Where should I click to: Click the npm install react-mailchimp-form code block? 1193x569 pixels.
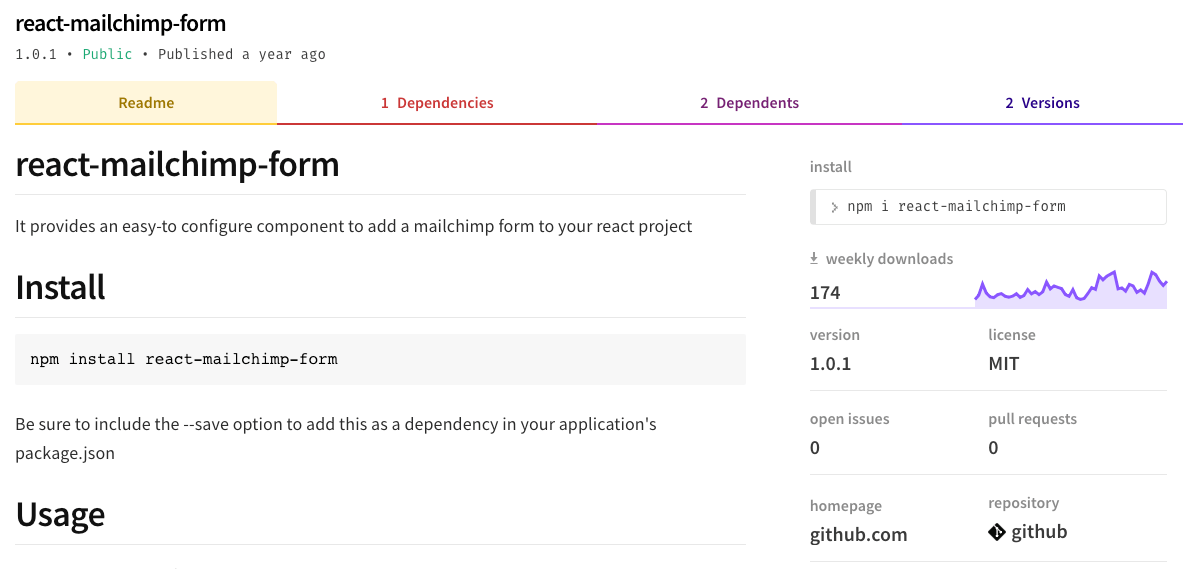[x=380, y=359]
